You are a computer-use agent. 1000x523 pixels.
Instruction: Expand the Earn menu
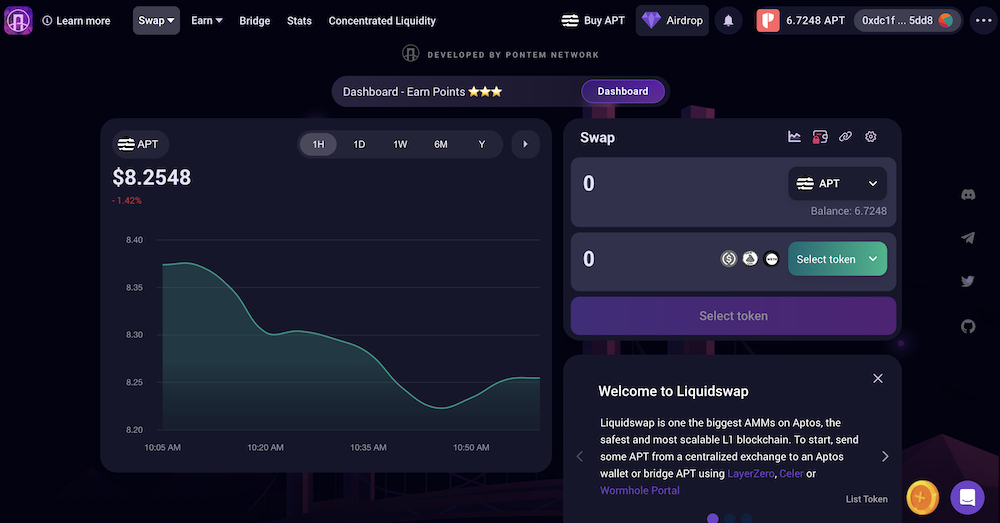pos(207,20)
